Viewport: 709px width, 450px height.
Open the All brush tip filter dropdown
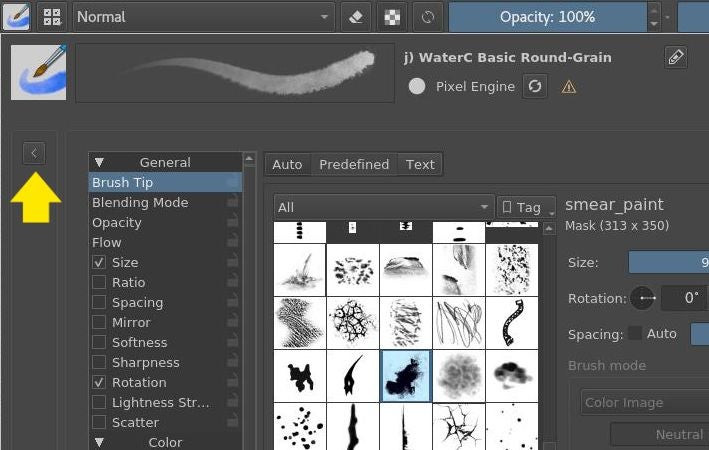pyautogui.click(x=383, y=207)
